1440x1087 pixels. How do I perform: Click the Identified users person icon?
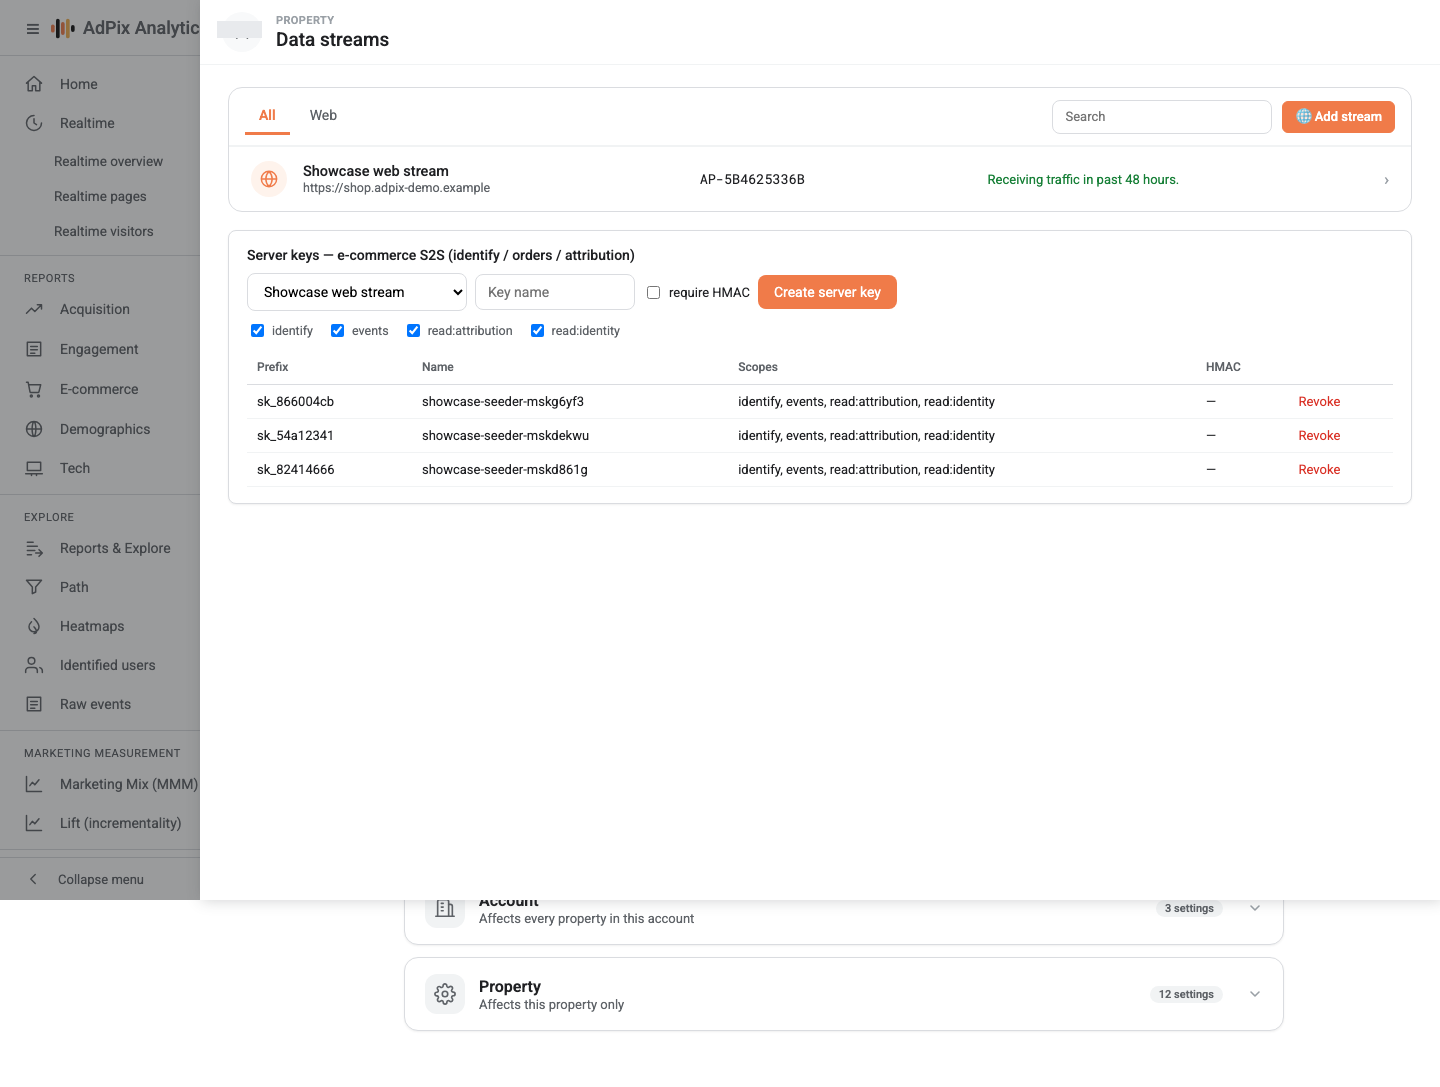pos(34,665)
